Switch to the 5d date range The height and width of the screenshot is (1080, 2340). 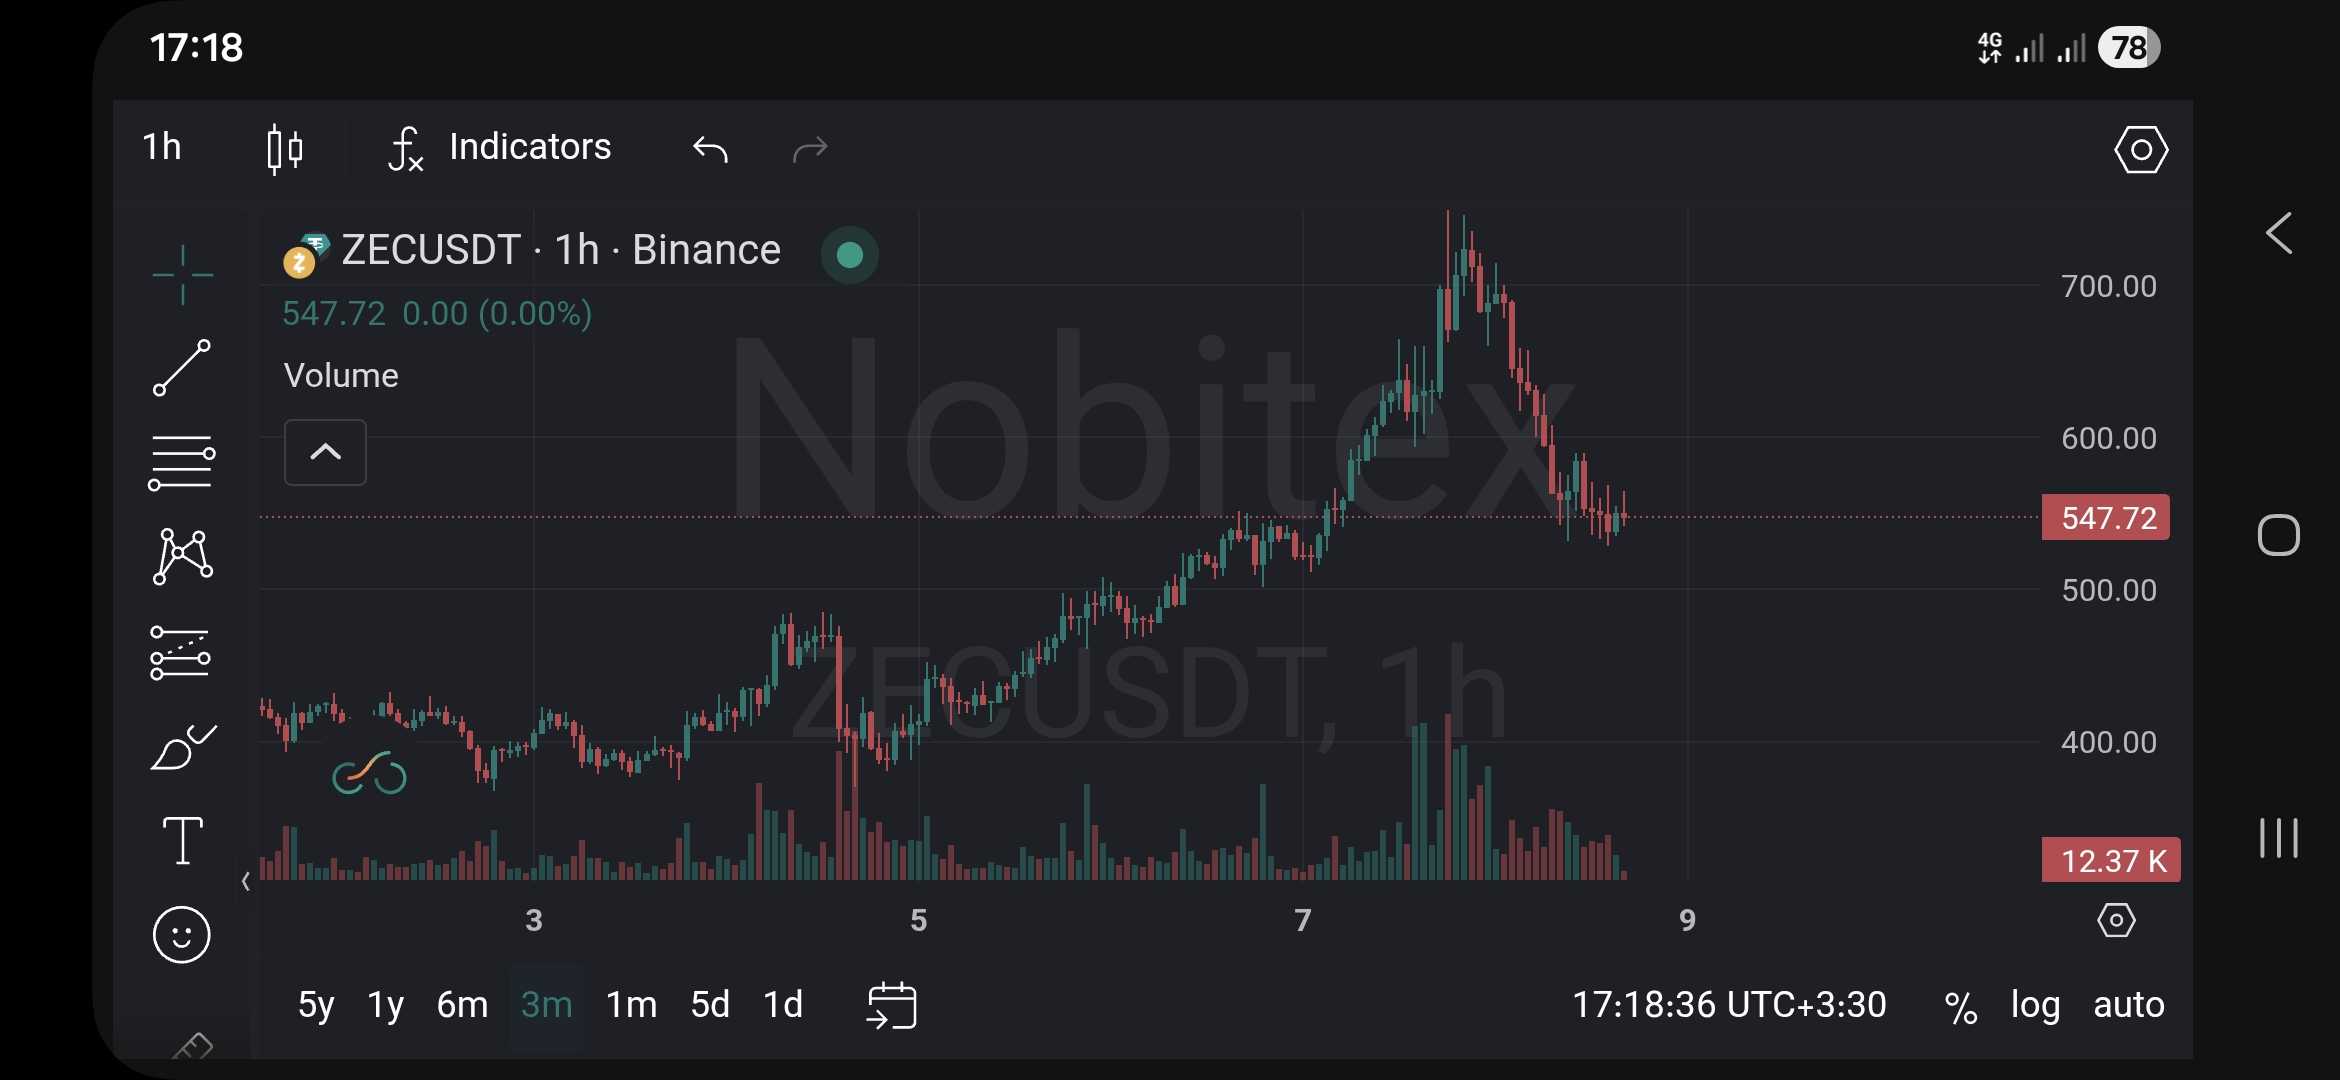[710, 1005]
